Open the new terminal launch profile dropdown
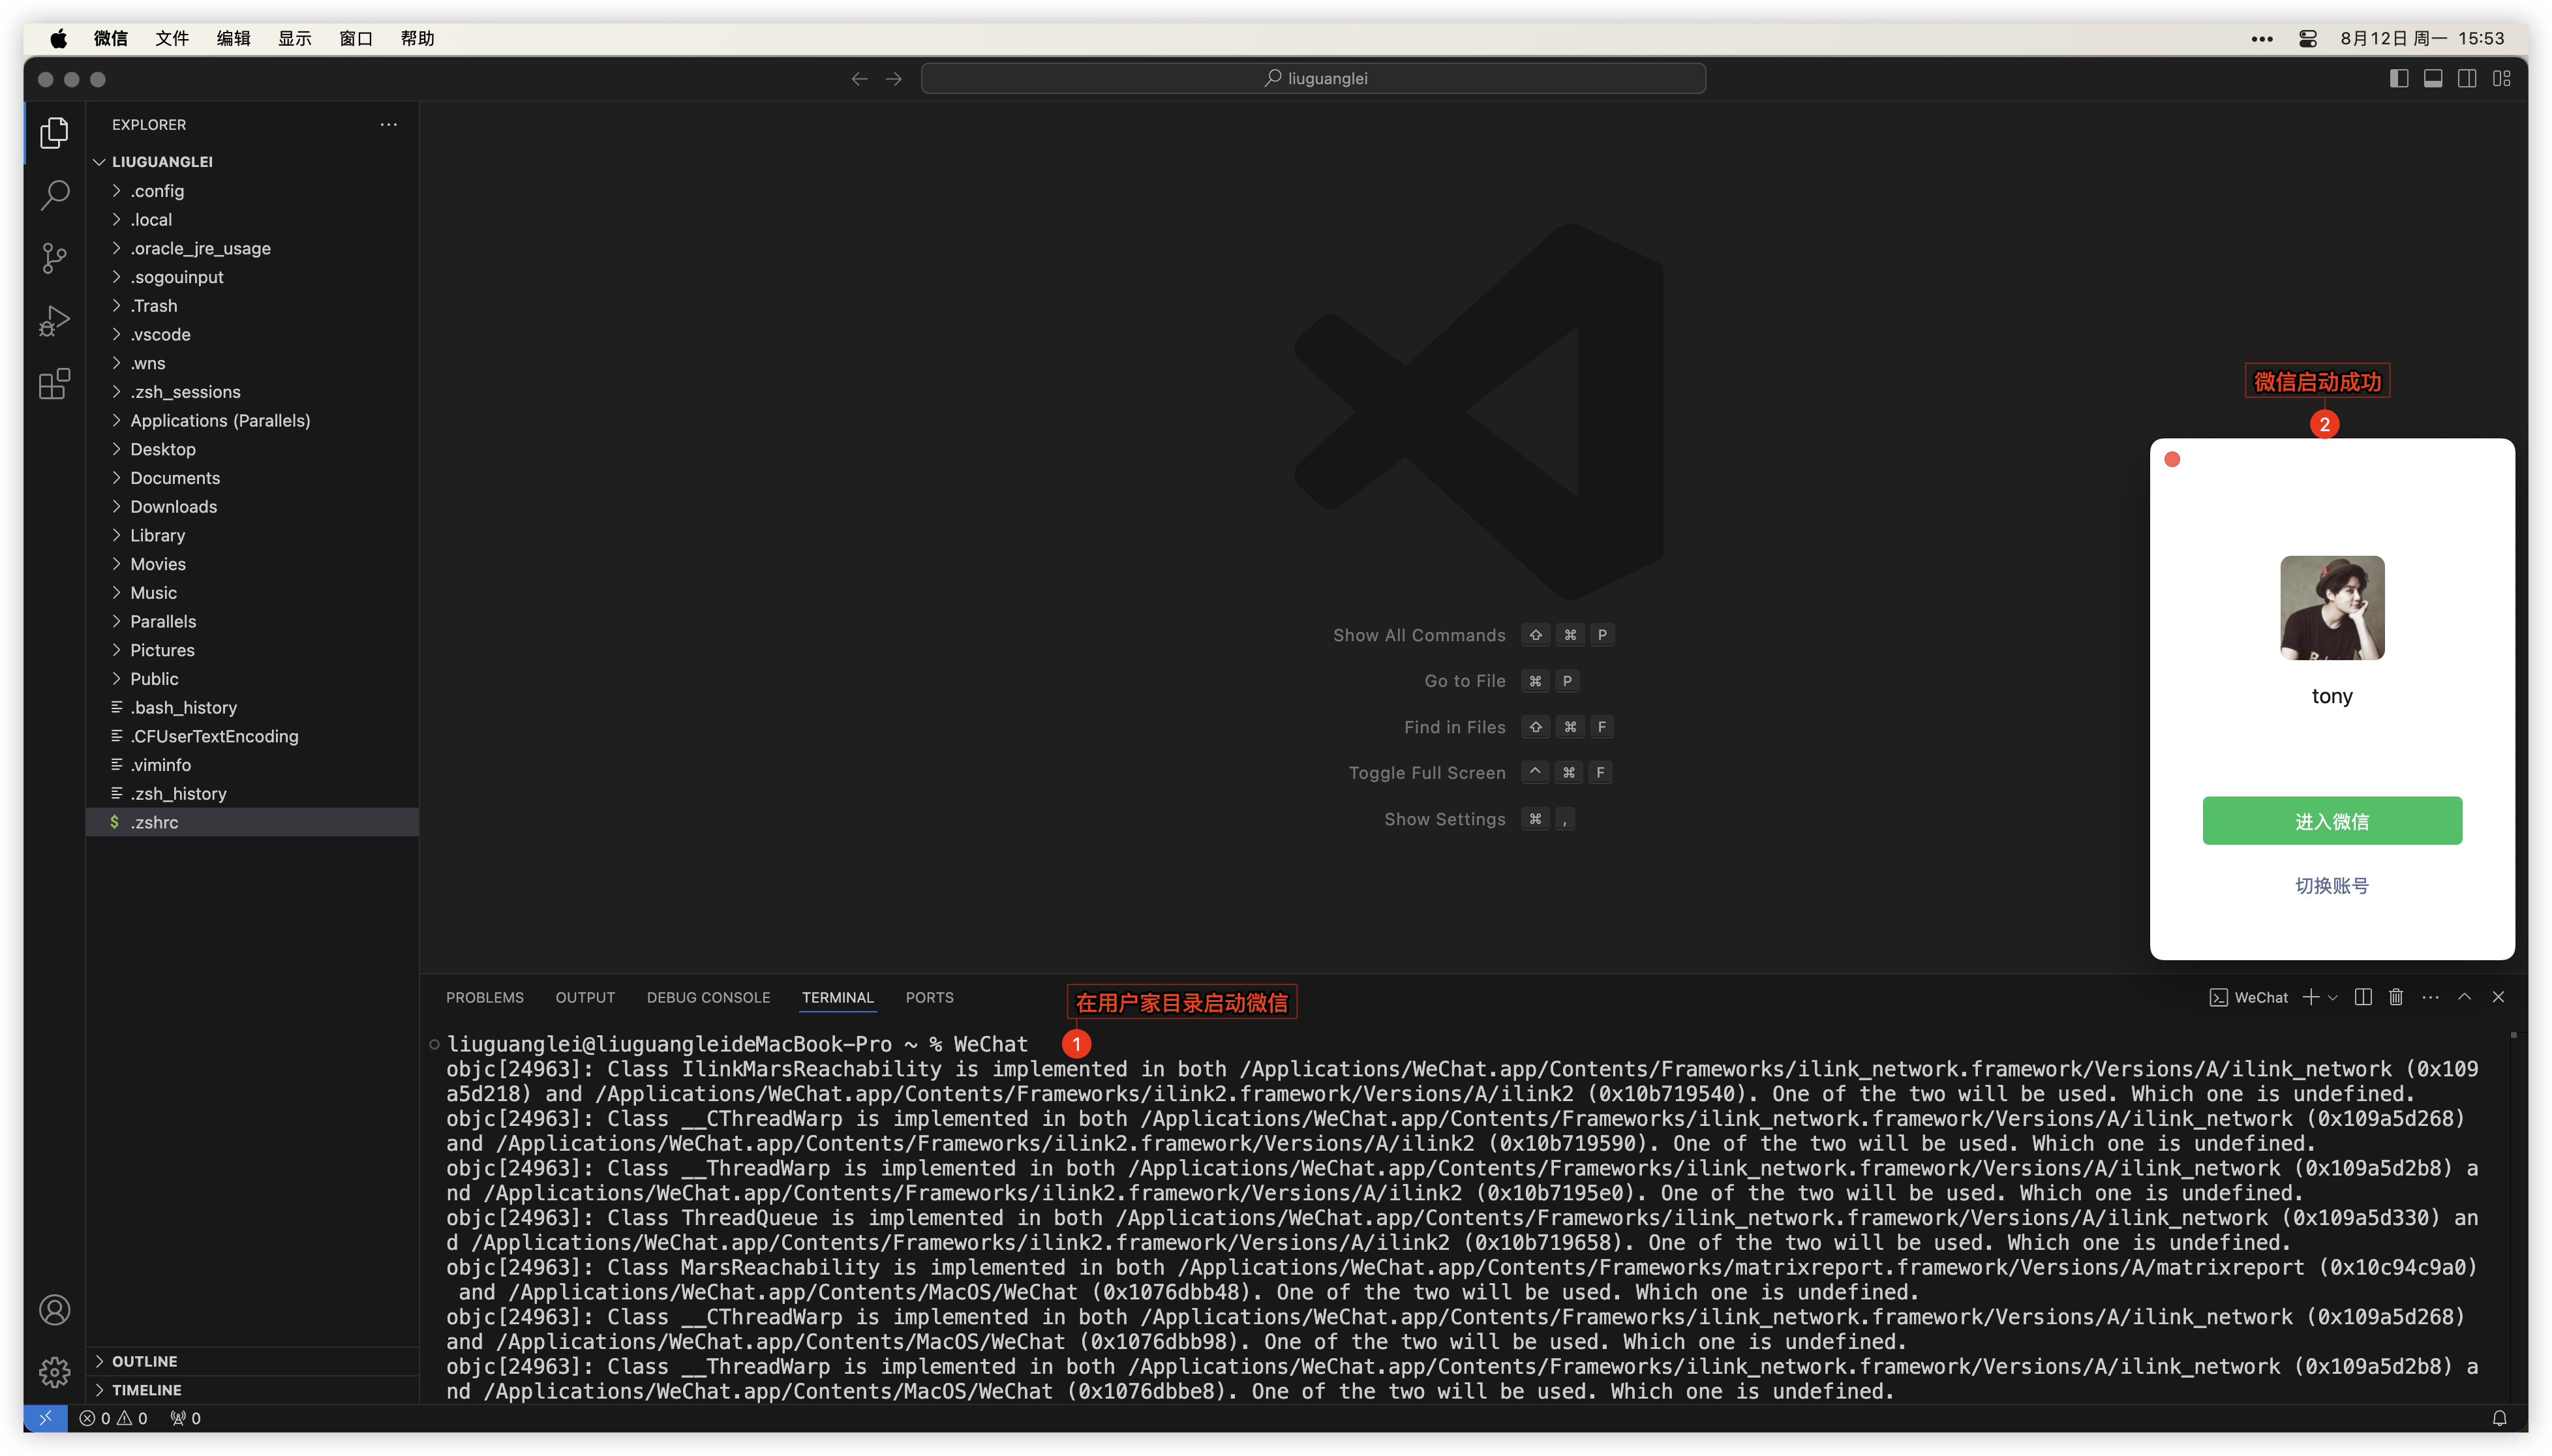This screenshot has height=1456, width=2552. 2333,997
